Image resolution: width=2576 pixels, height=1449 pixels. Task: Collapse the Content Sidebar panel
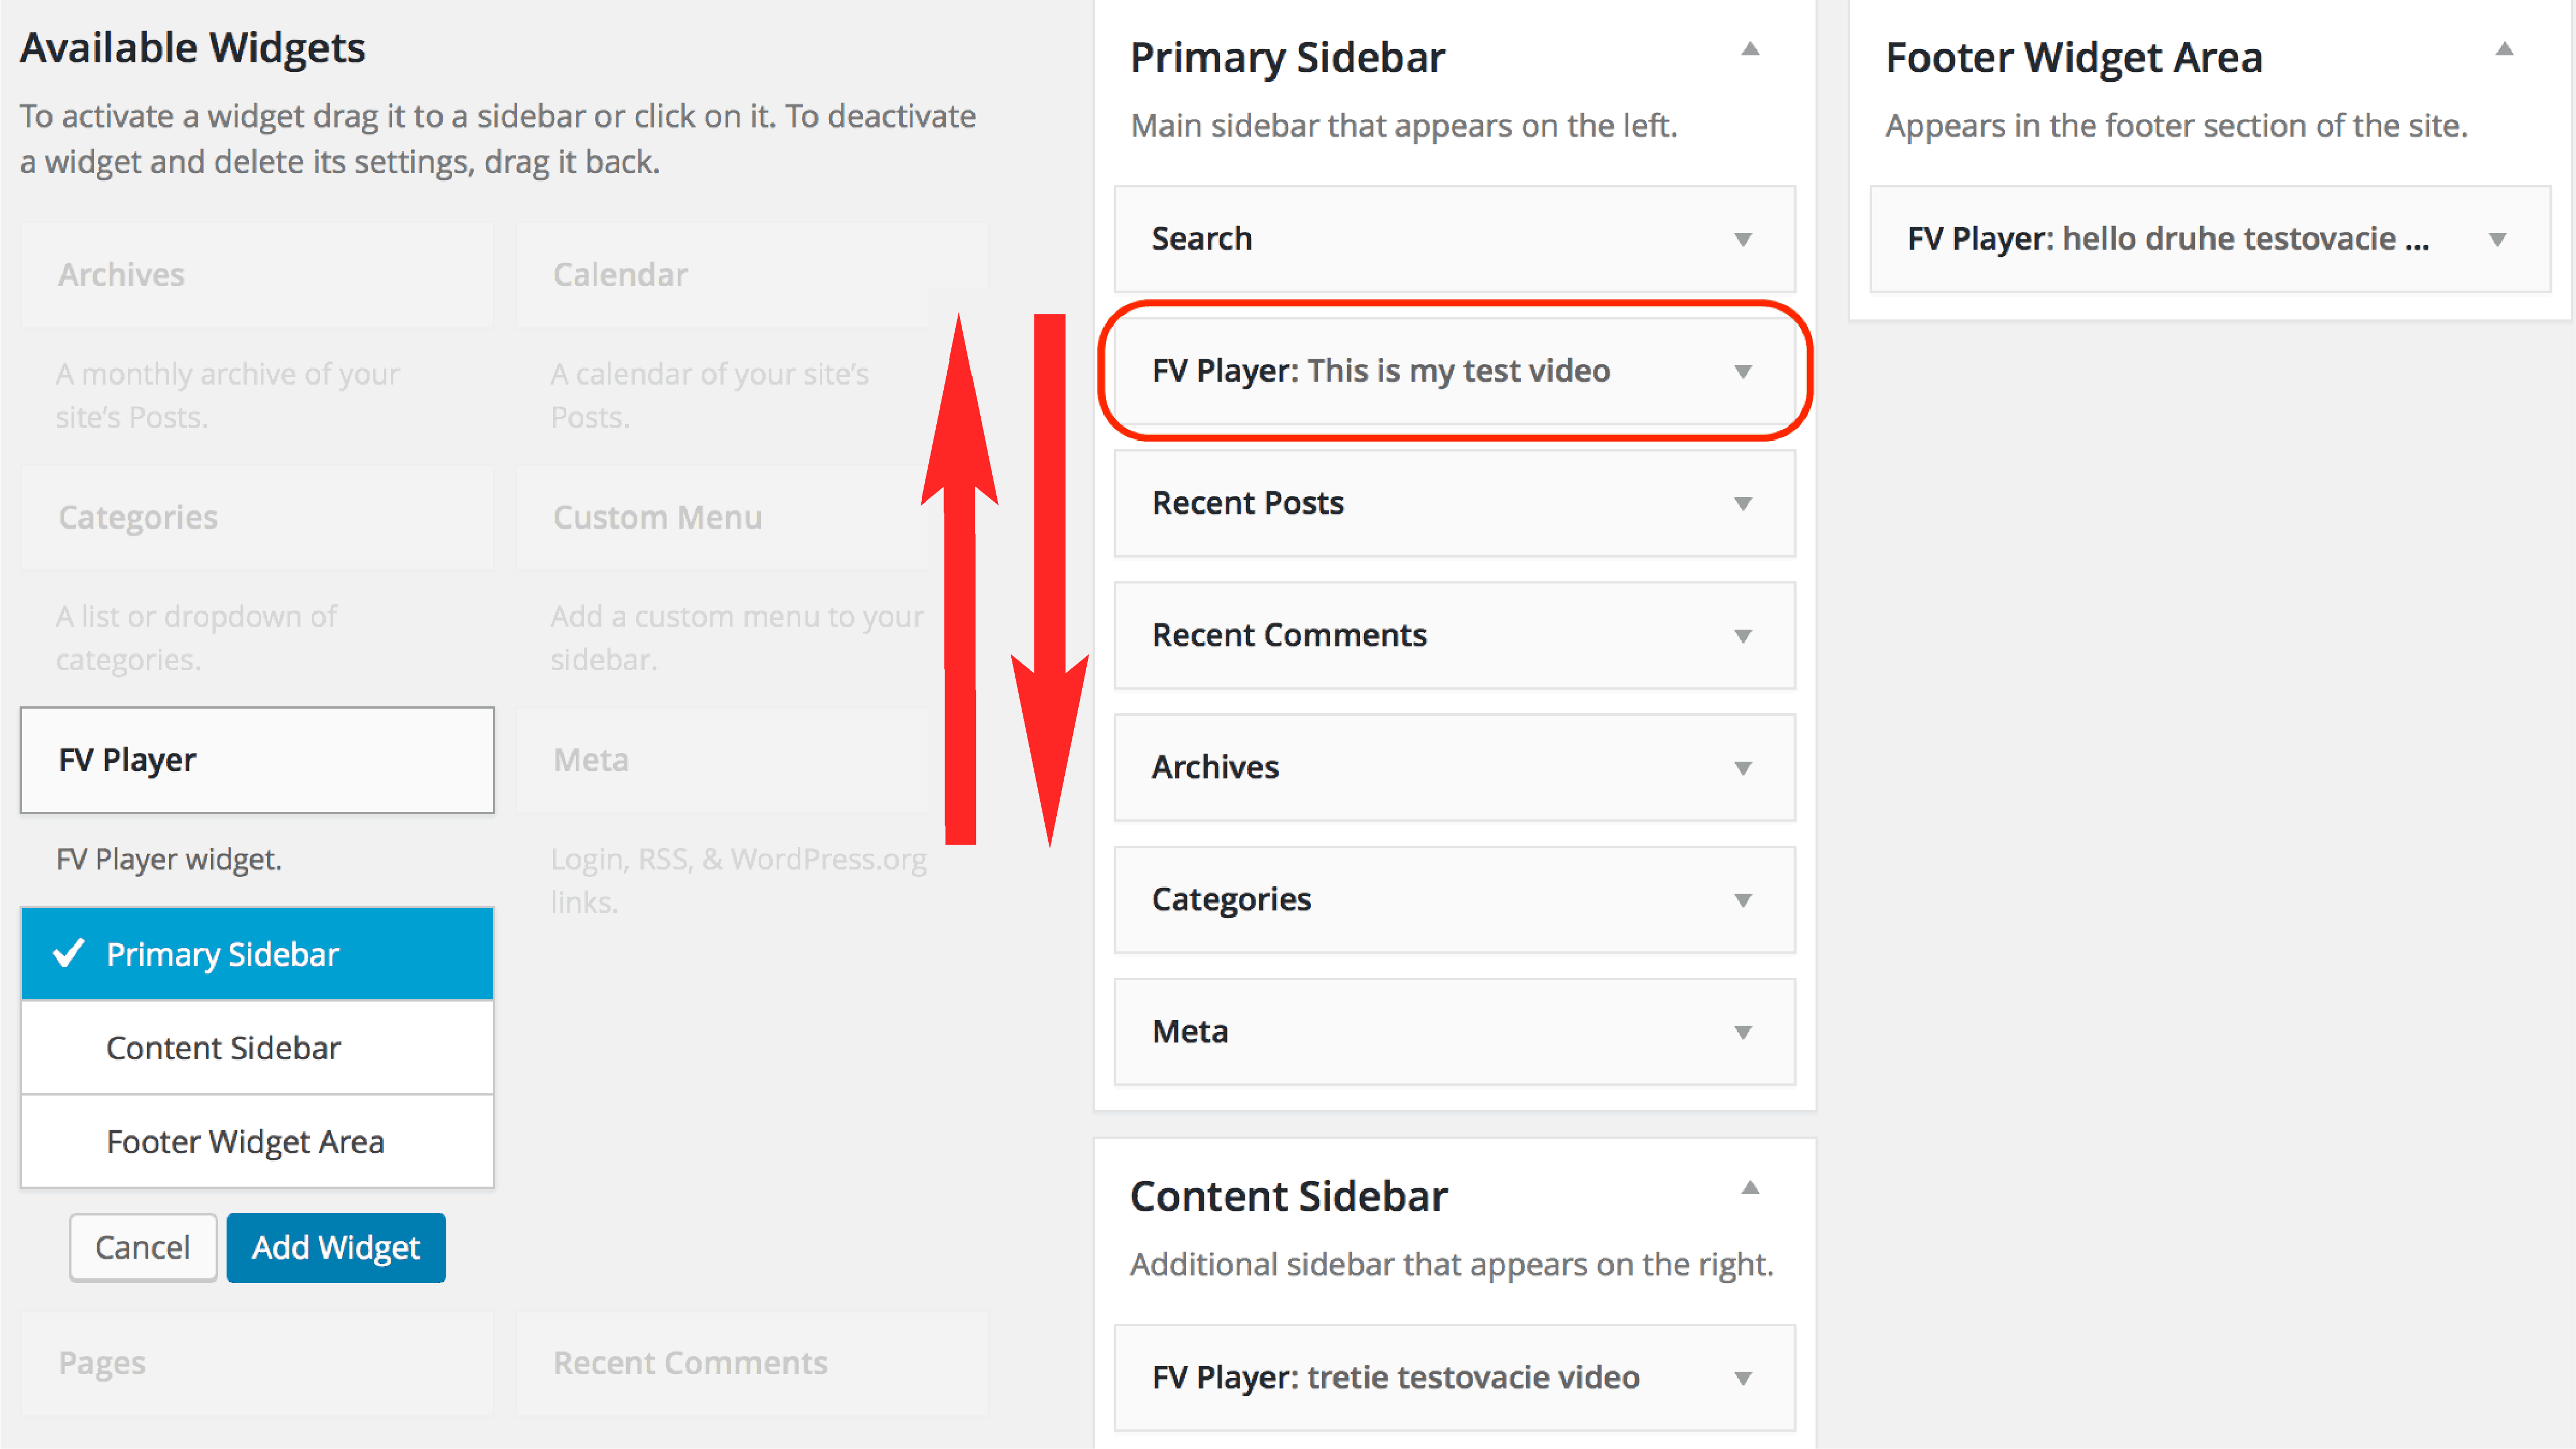pos(1749,1187)
